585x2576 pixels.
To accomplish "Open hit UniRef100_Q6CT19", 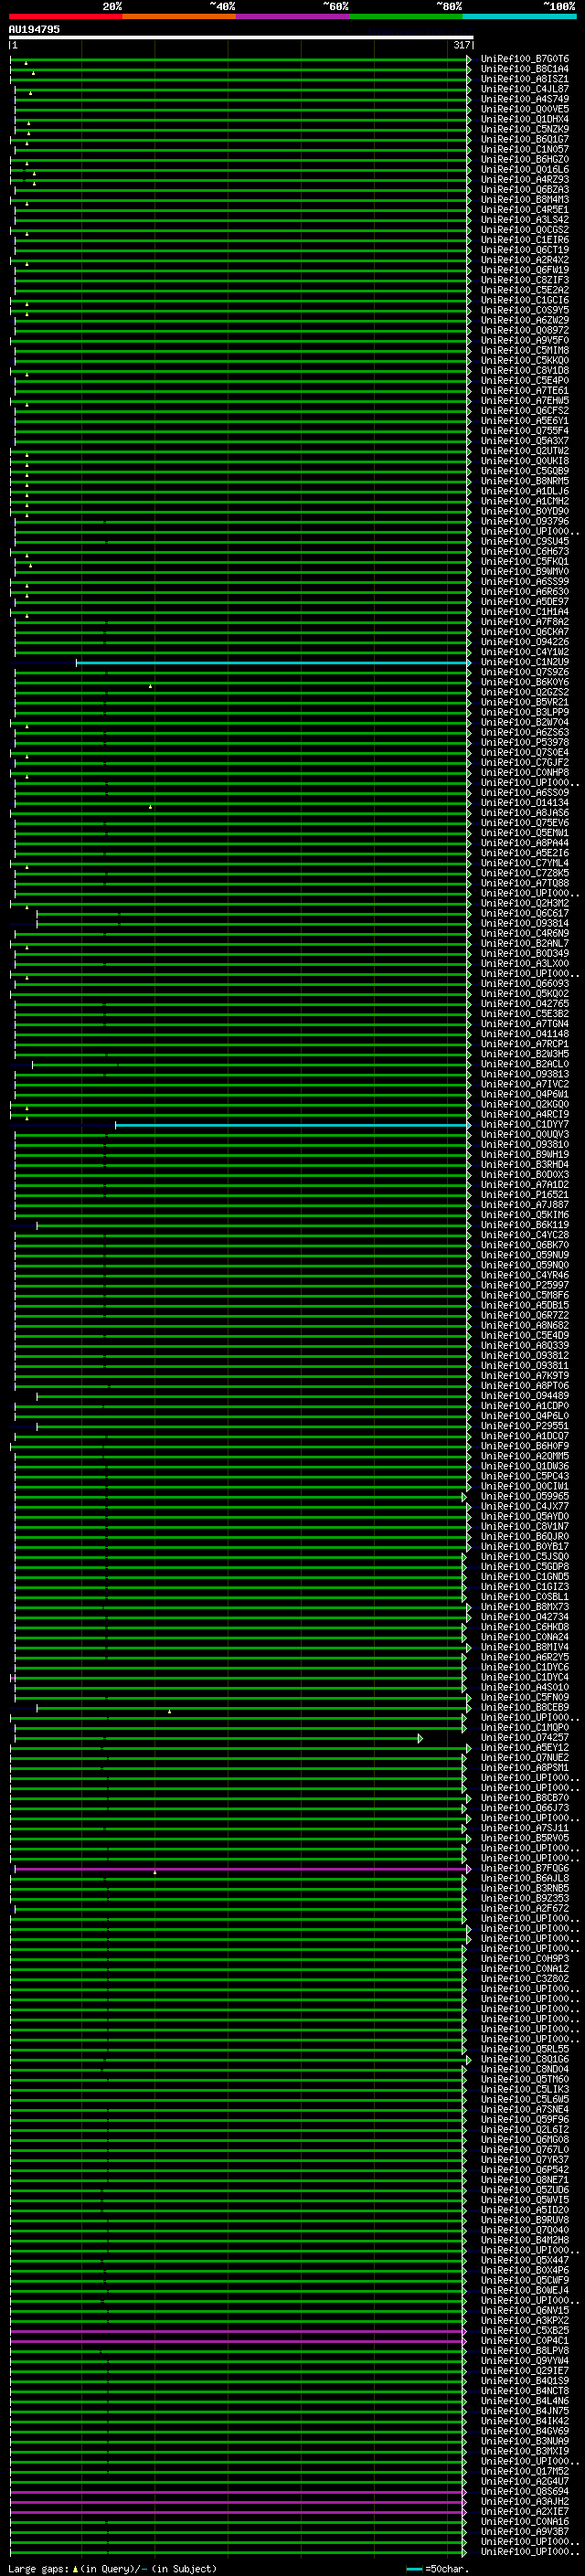I will (525, 250).
